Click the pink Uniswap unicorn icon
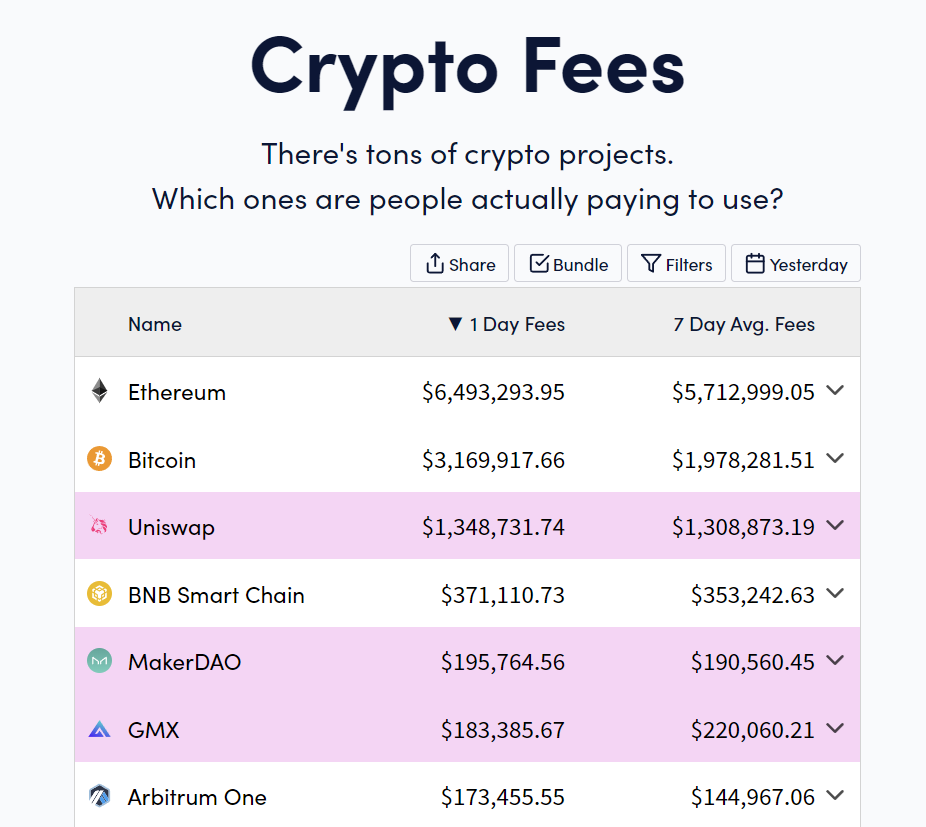 pyautogui.click(x=99, y=525)
